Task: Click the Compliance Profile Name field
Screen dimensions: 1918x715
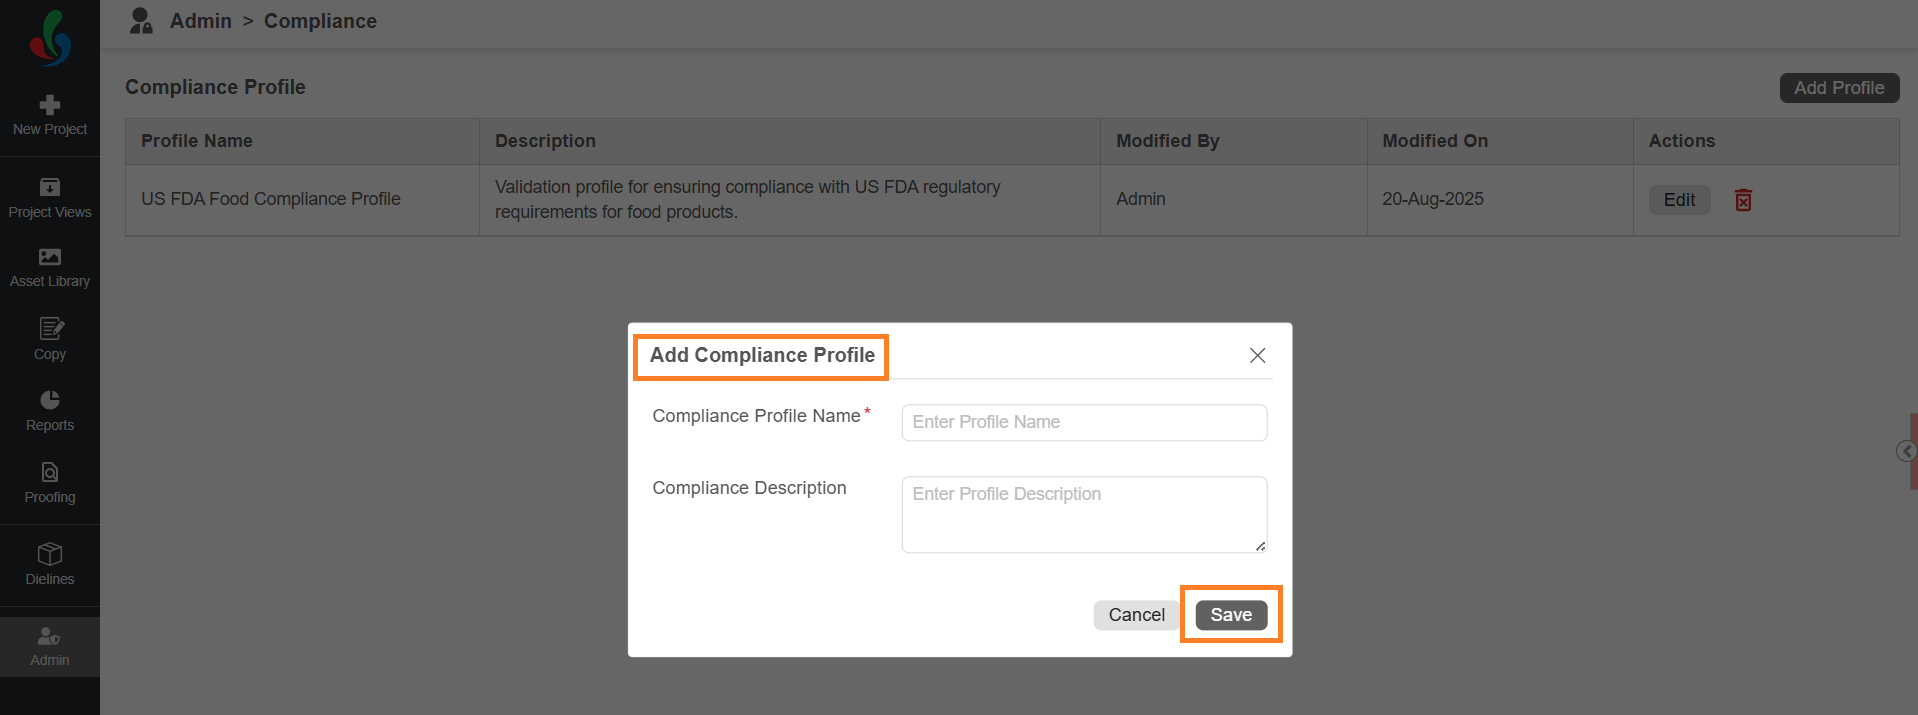Action: pyautogui.click(x=1084, y=422)
